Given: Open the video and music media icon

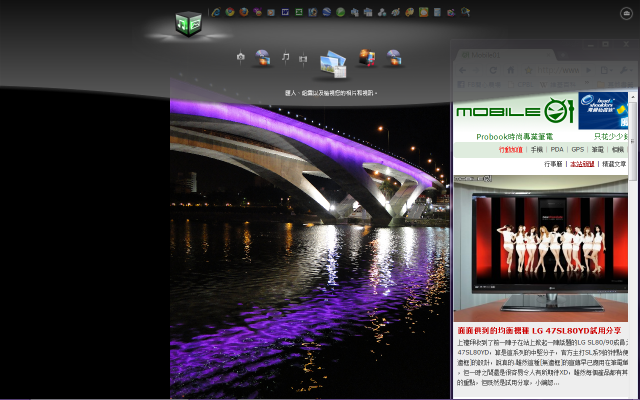Looking at the screenshot, I should [367, 58].
